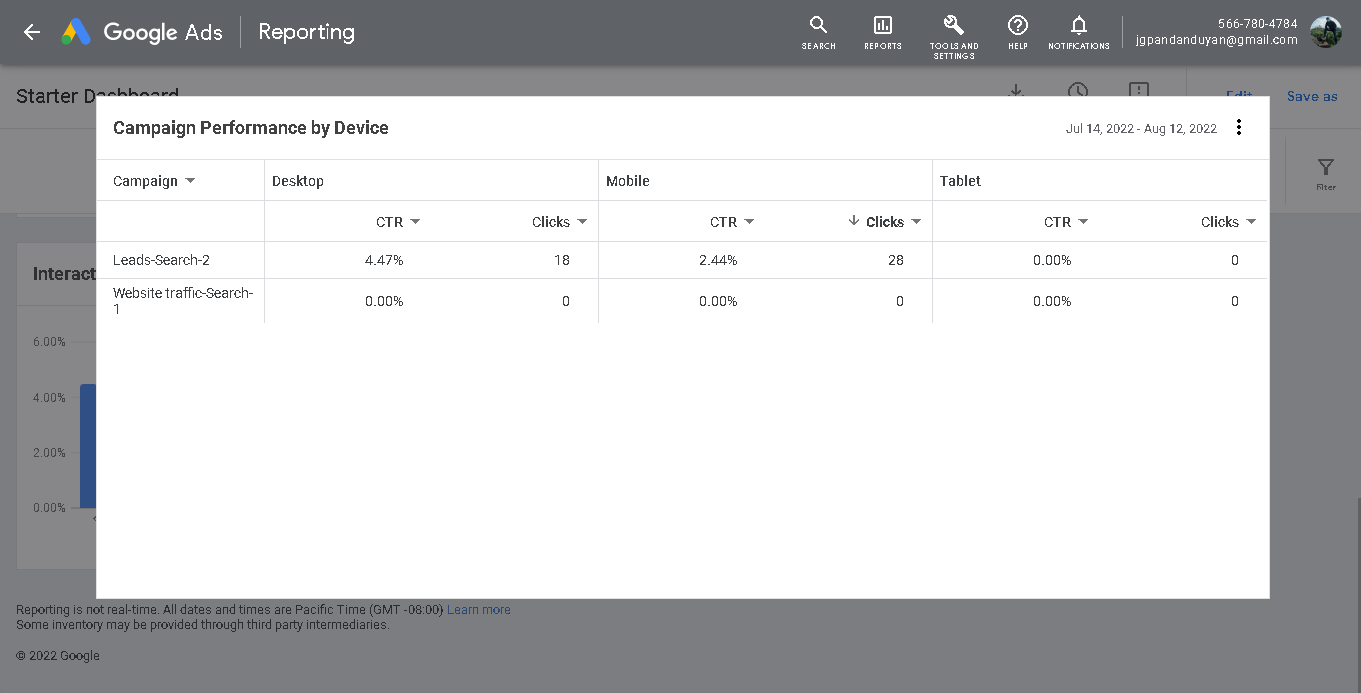
Task: Click the Google Ads logo
Action: click(x=76, y=32)
